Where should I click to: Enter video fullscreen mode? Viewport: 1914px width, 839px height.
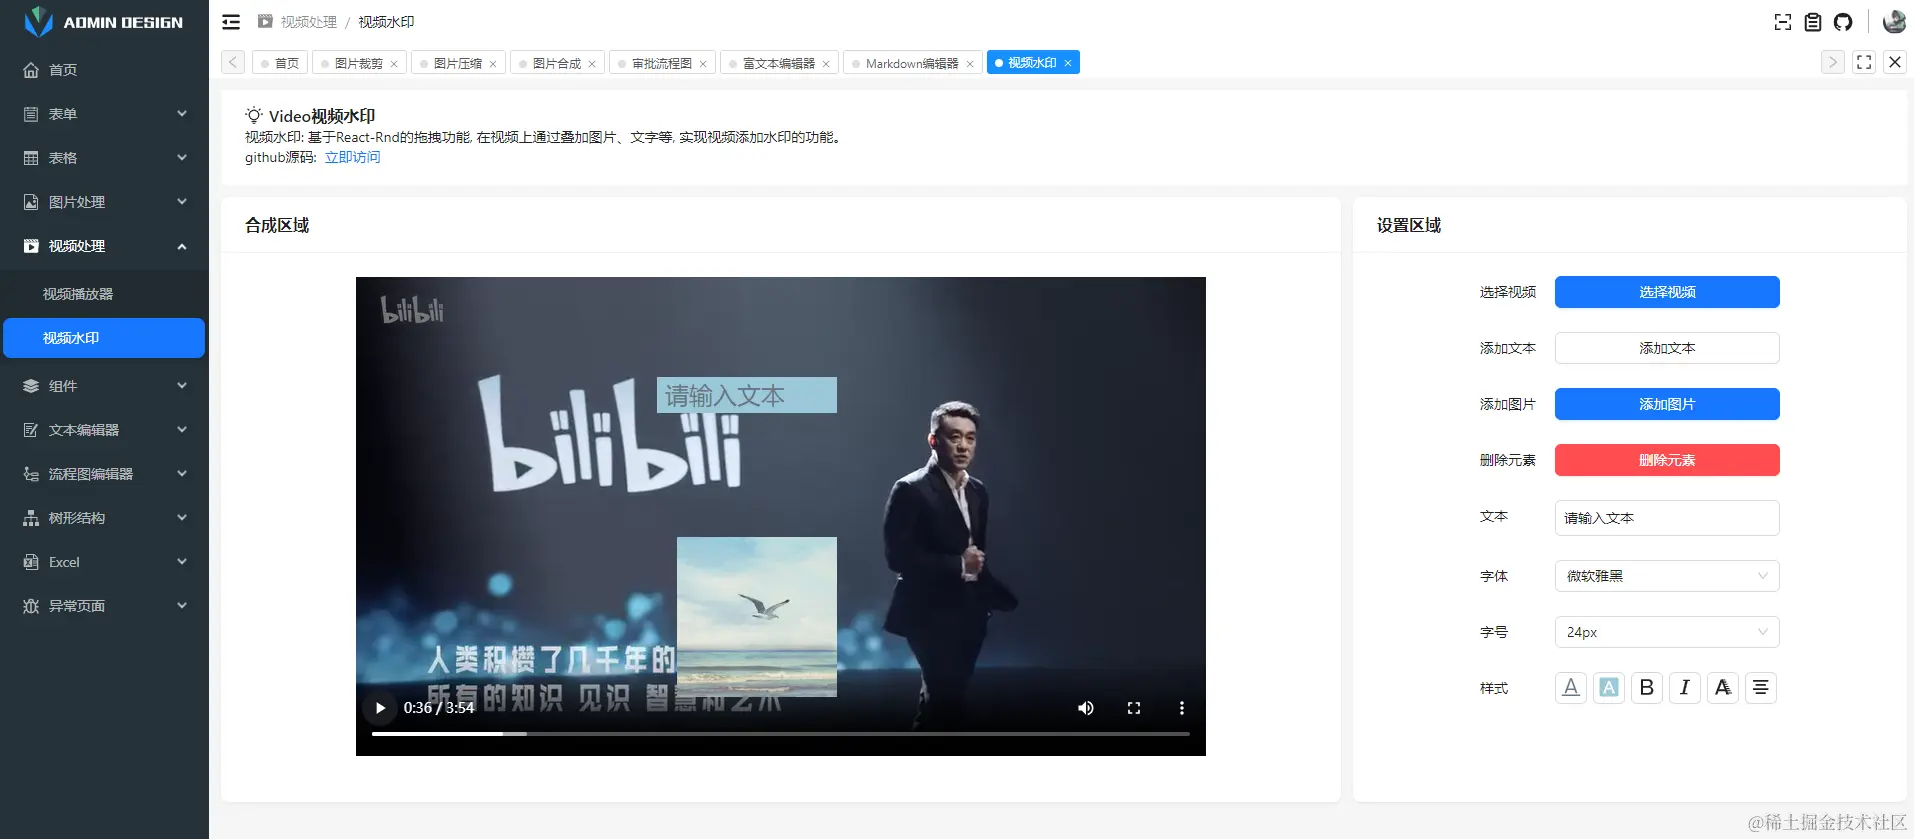pyautogui.click(x=1134, y=708)
